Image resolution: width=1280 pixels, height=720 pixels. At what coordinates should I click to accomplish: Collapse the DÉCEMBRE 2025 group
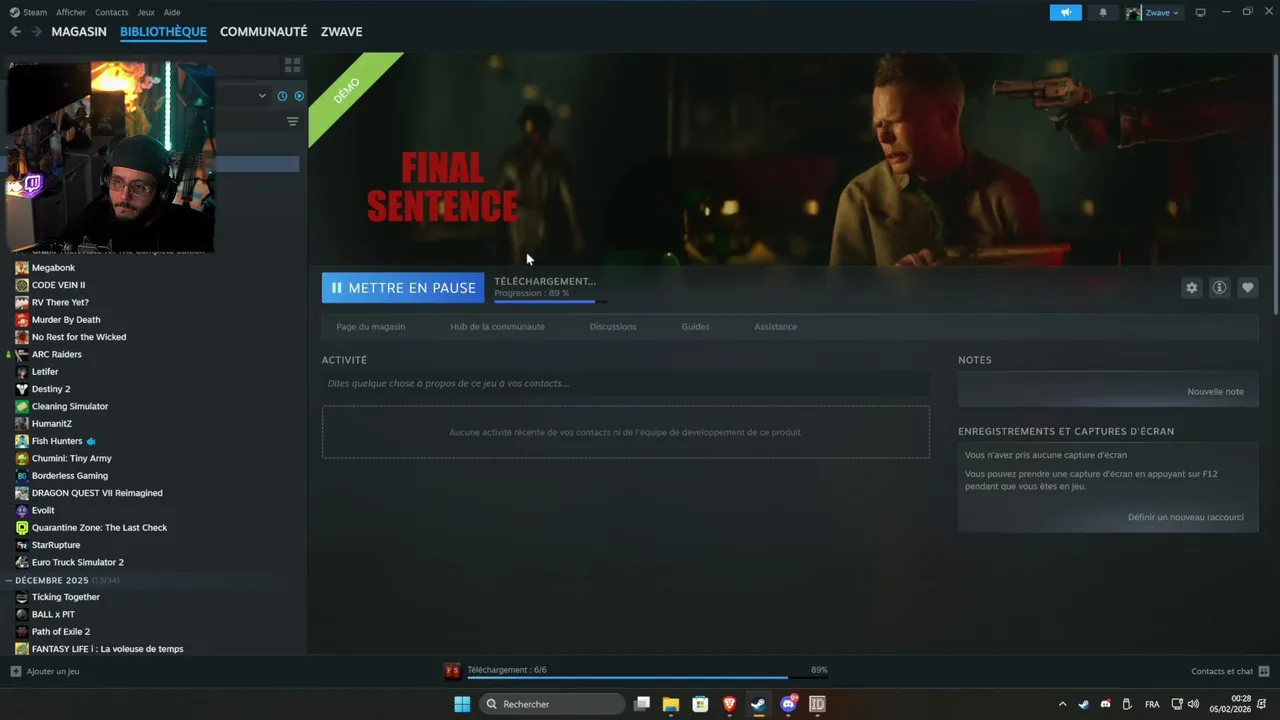[9, 580]
